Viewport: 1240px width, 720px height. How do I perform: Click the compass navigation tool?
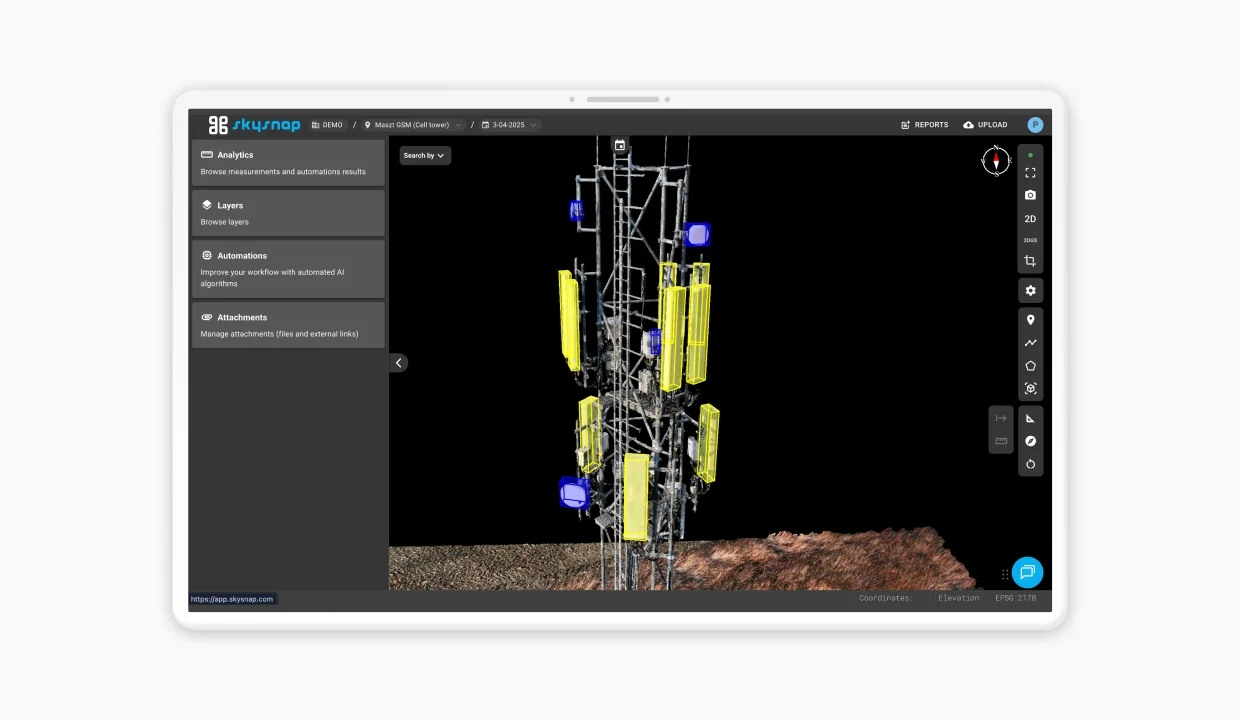click(x=1030, y=441)
